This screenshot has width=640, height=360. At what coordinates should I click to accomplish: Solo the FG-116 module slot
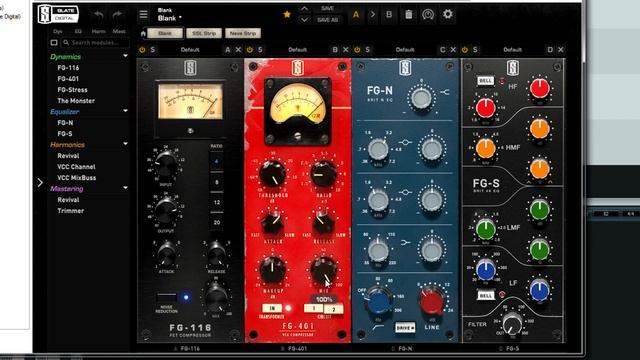[153, 50]
